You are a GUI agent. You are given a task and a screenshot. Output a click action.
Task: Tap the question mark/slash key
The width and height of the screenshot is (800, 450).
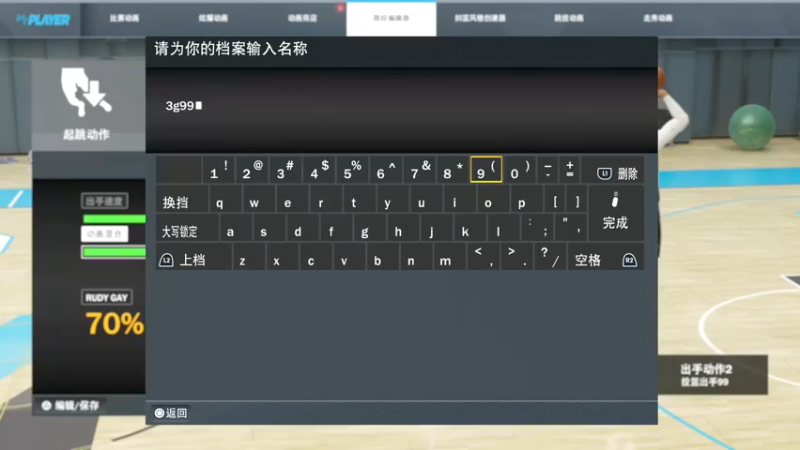(x=549, y=257)
